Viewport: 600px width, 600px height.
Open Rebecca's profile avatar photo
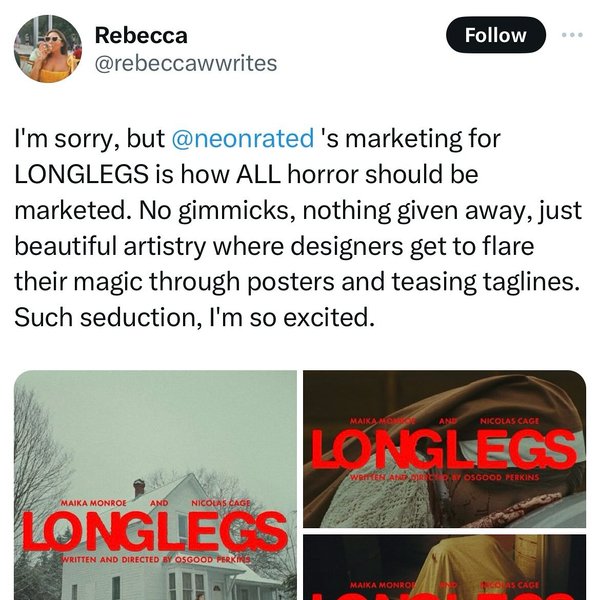pos(48,48)
